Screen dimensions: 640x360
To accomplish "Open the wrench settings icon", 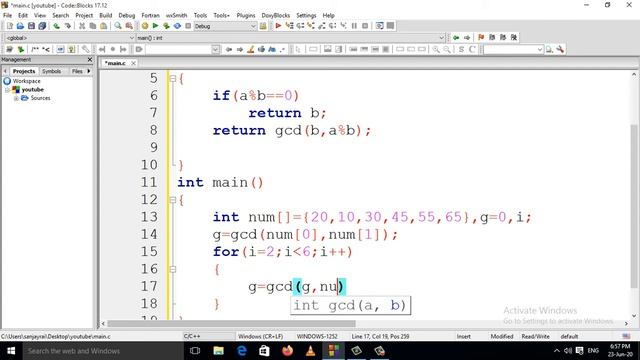I will tap(560, 49).
